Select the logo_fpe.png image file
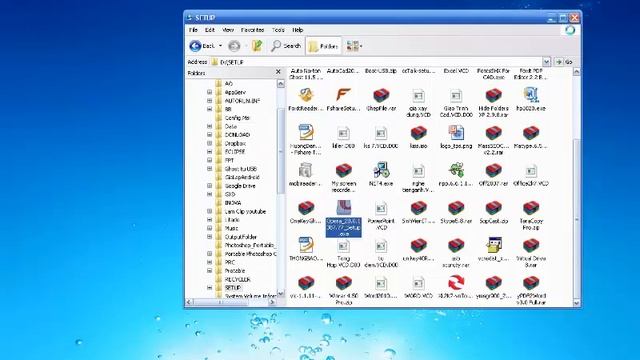 tap(456, 133)
